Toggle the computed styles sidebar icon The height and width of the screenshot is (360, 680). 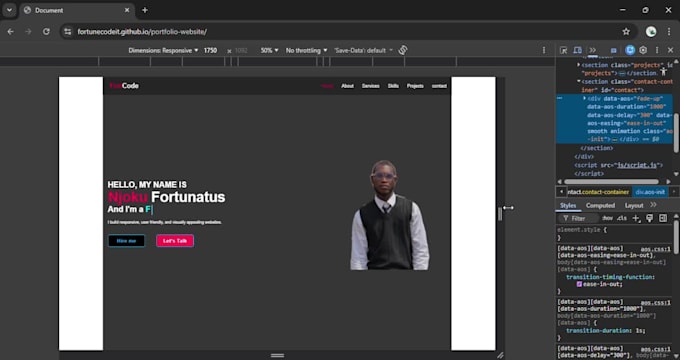(663, 218)
